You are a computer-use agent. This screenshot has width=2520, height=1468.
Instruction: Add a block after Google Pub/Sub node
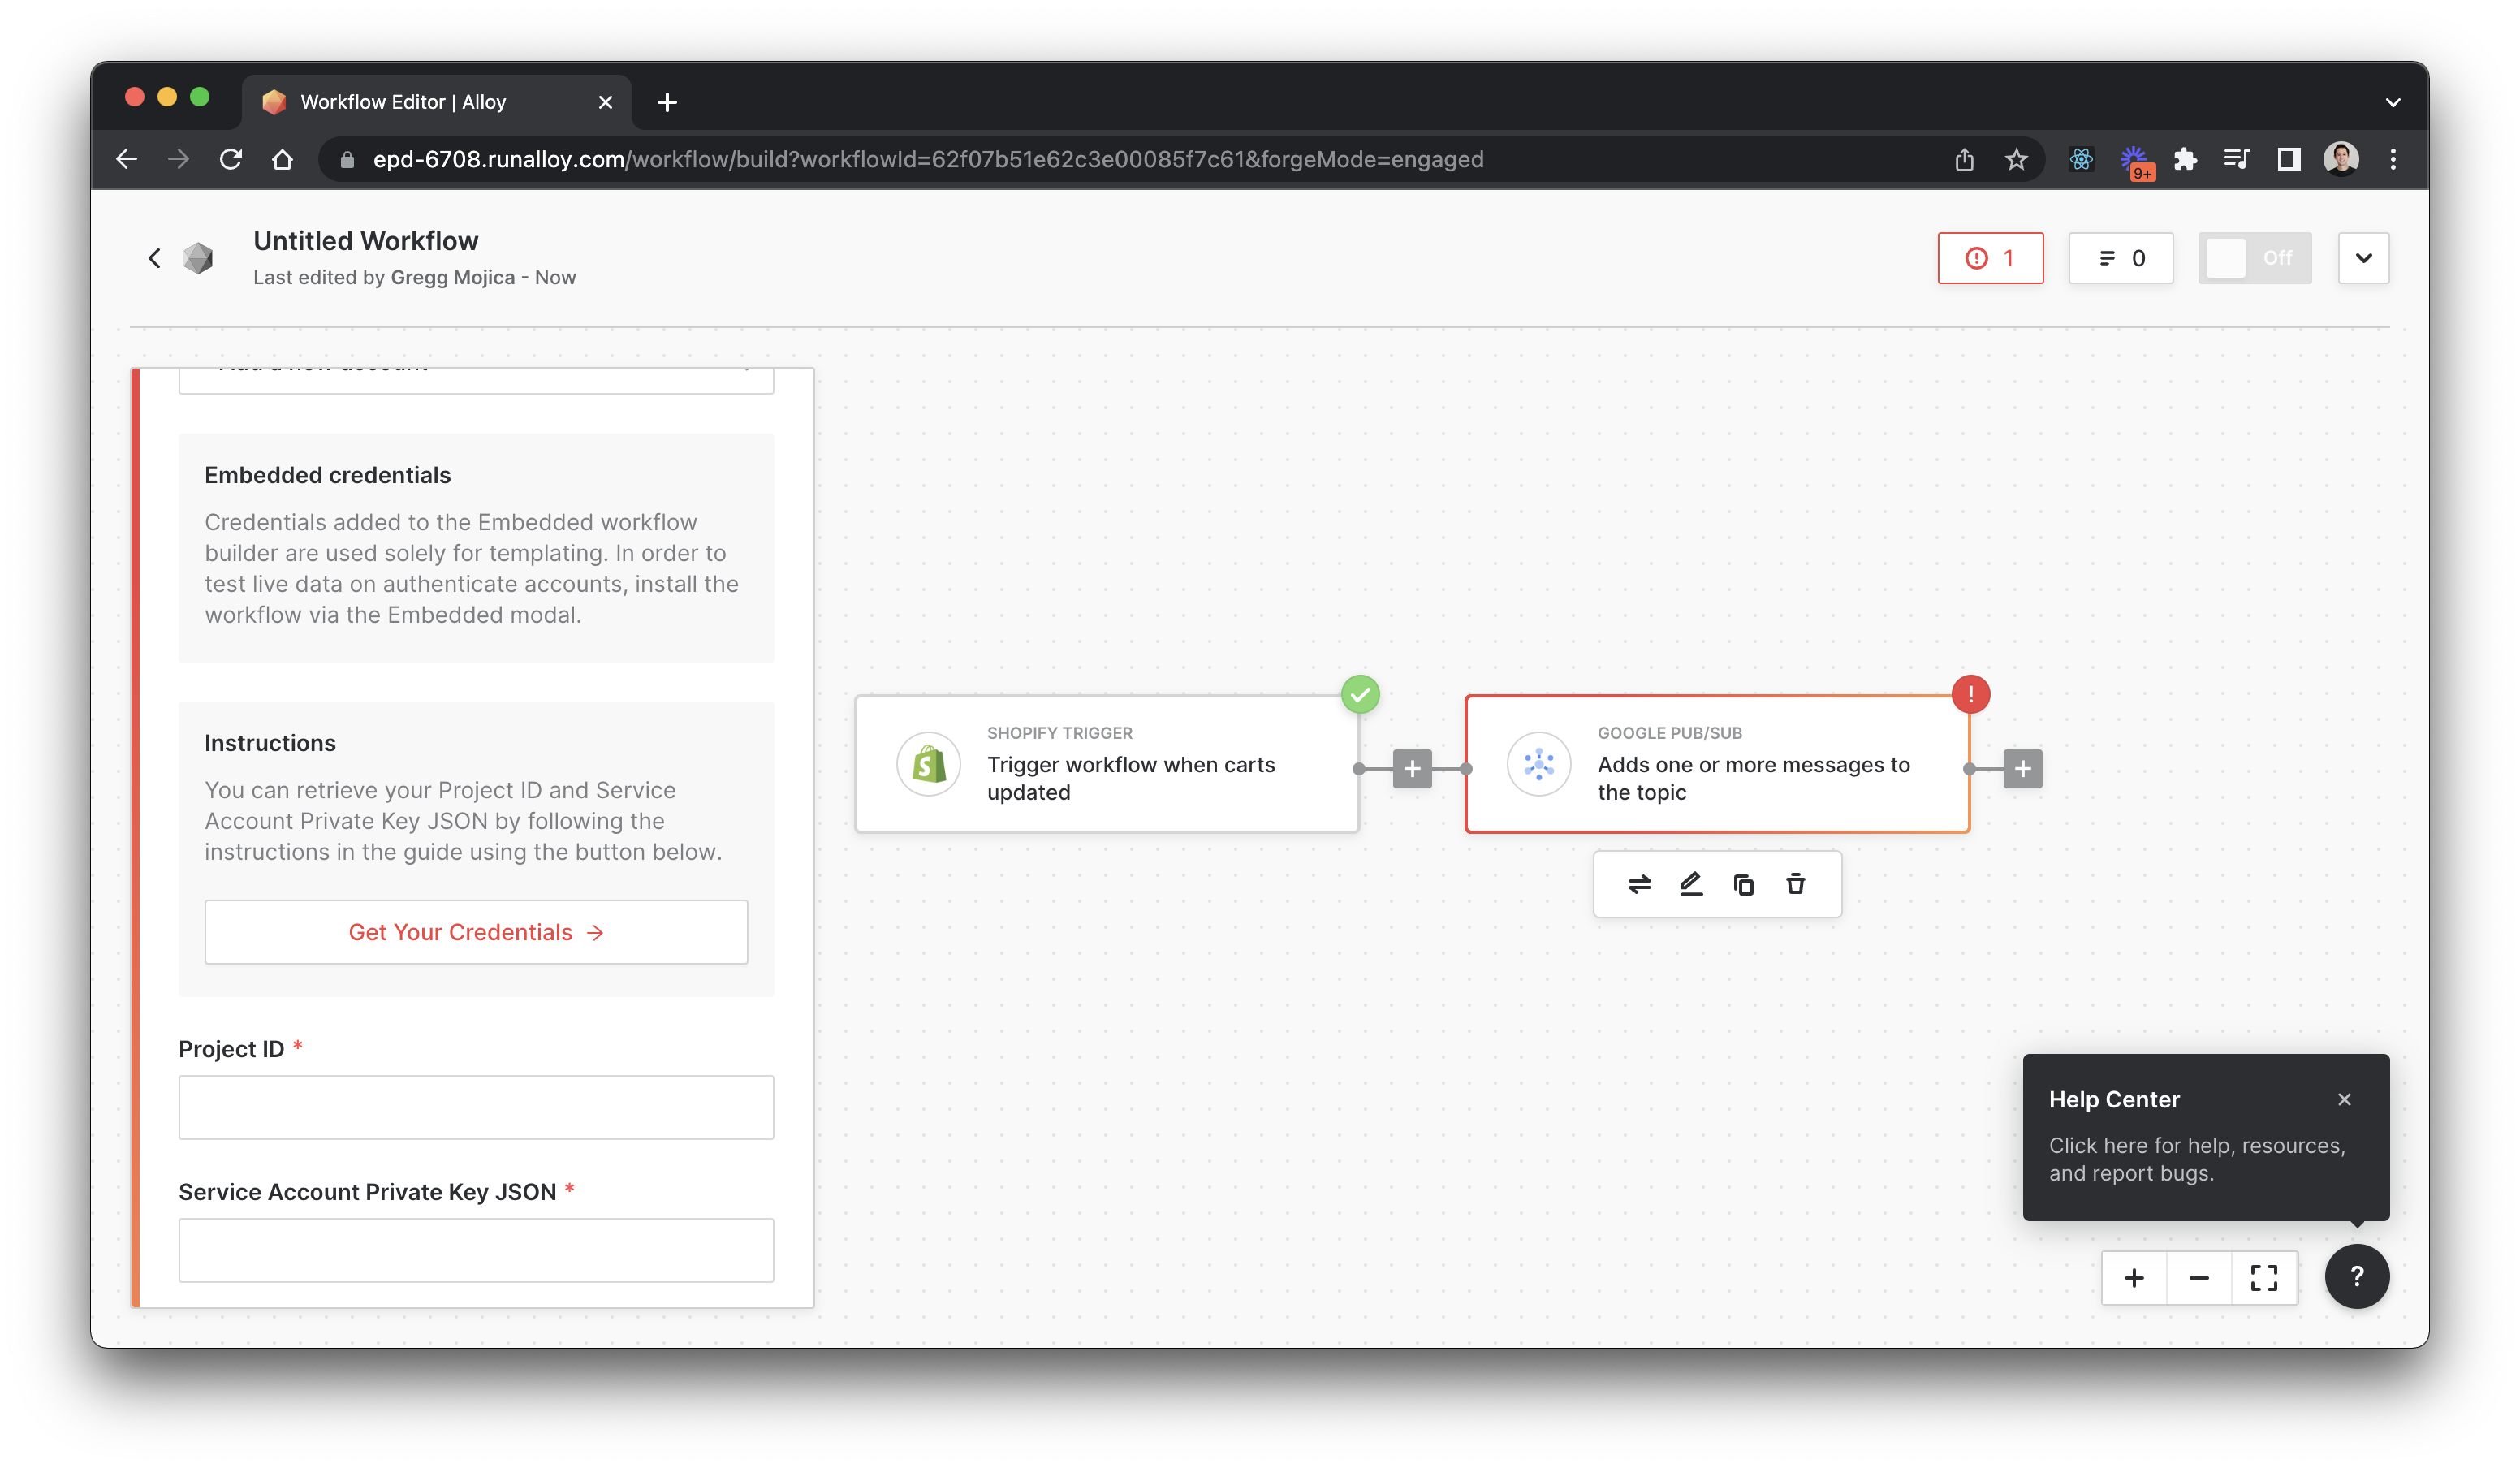tap(2022, 769)
